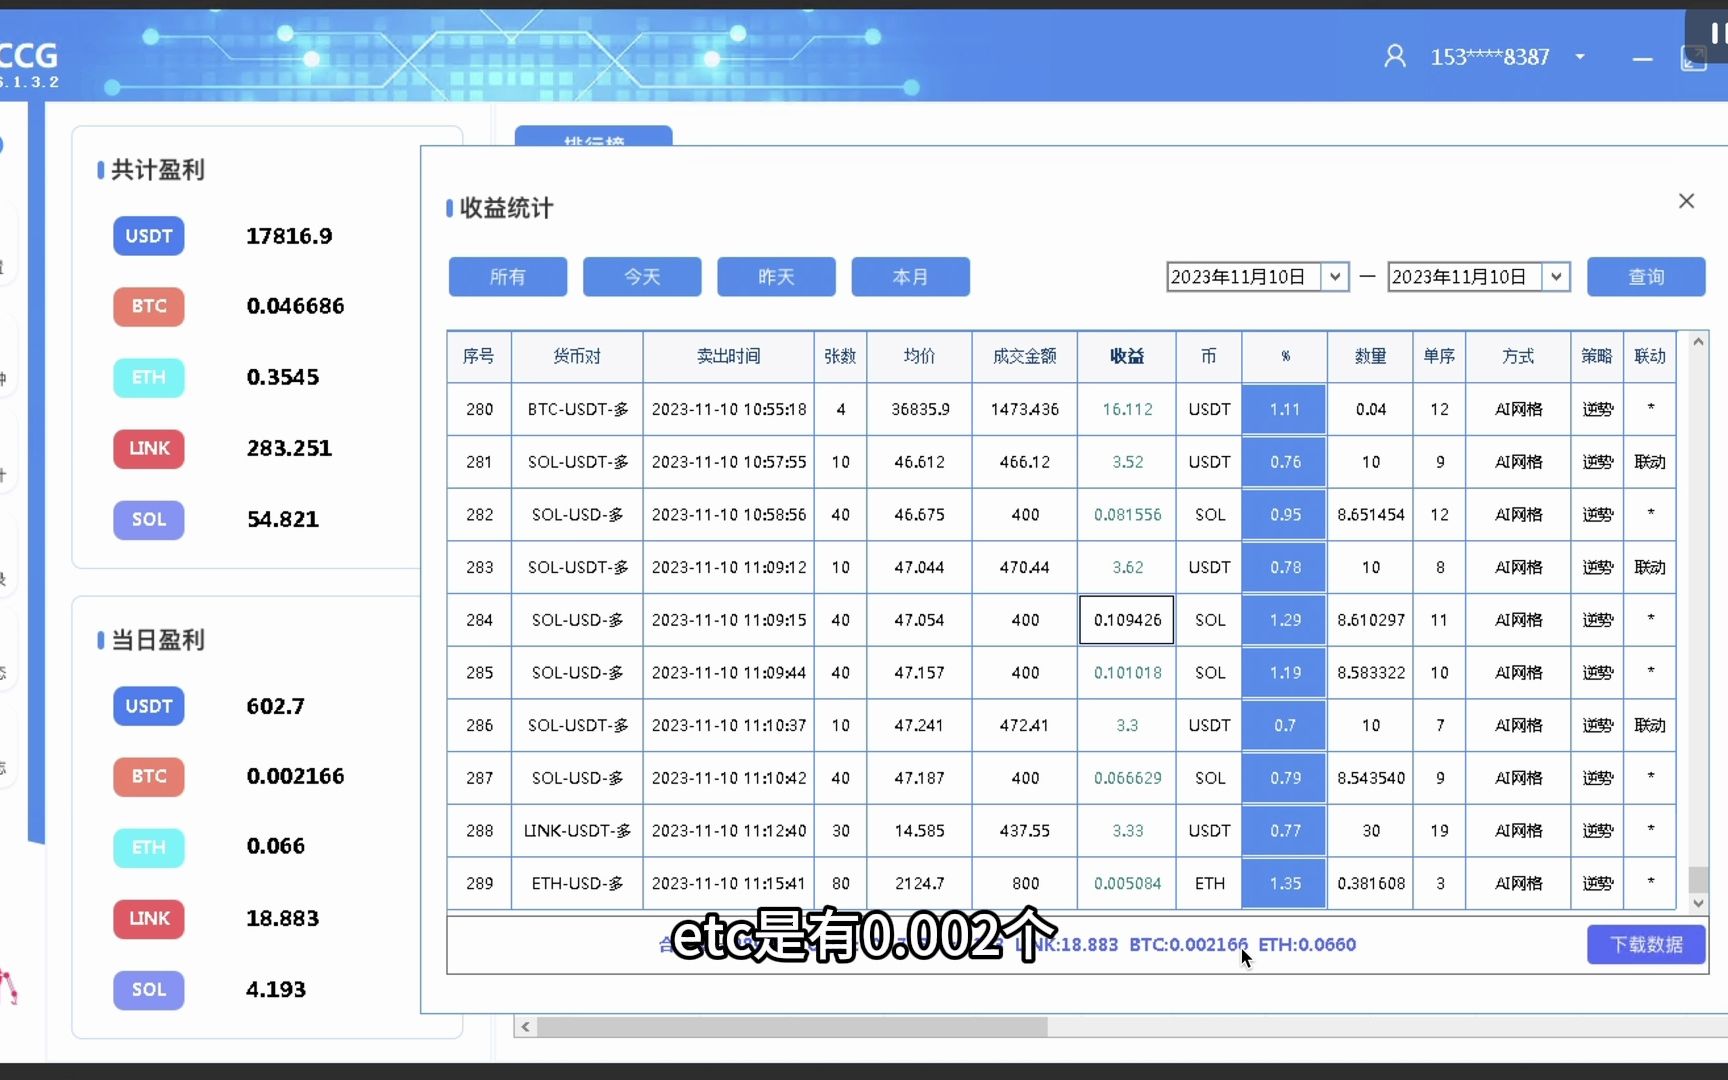This screenshot has width=1728, height=1080.
Task: Click the LINK icon under daily profit
Action: click(x=148, y=919)
